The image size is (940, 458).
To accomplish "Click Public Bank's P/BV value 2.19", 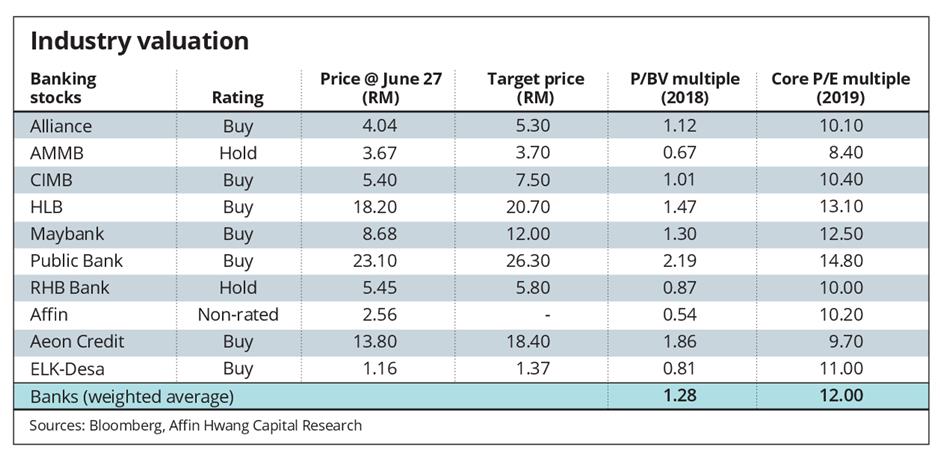I will [685, 261].
